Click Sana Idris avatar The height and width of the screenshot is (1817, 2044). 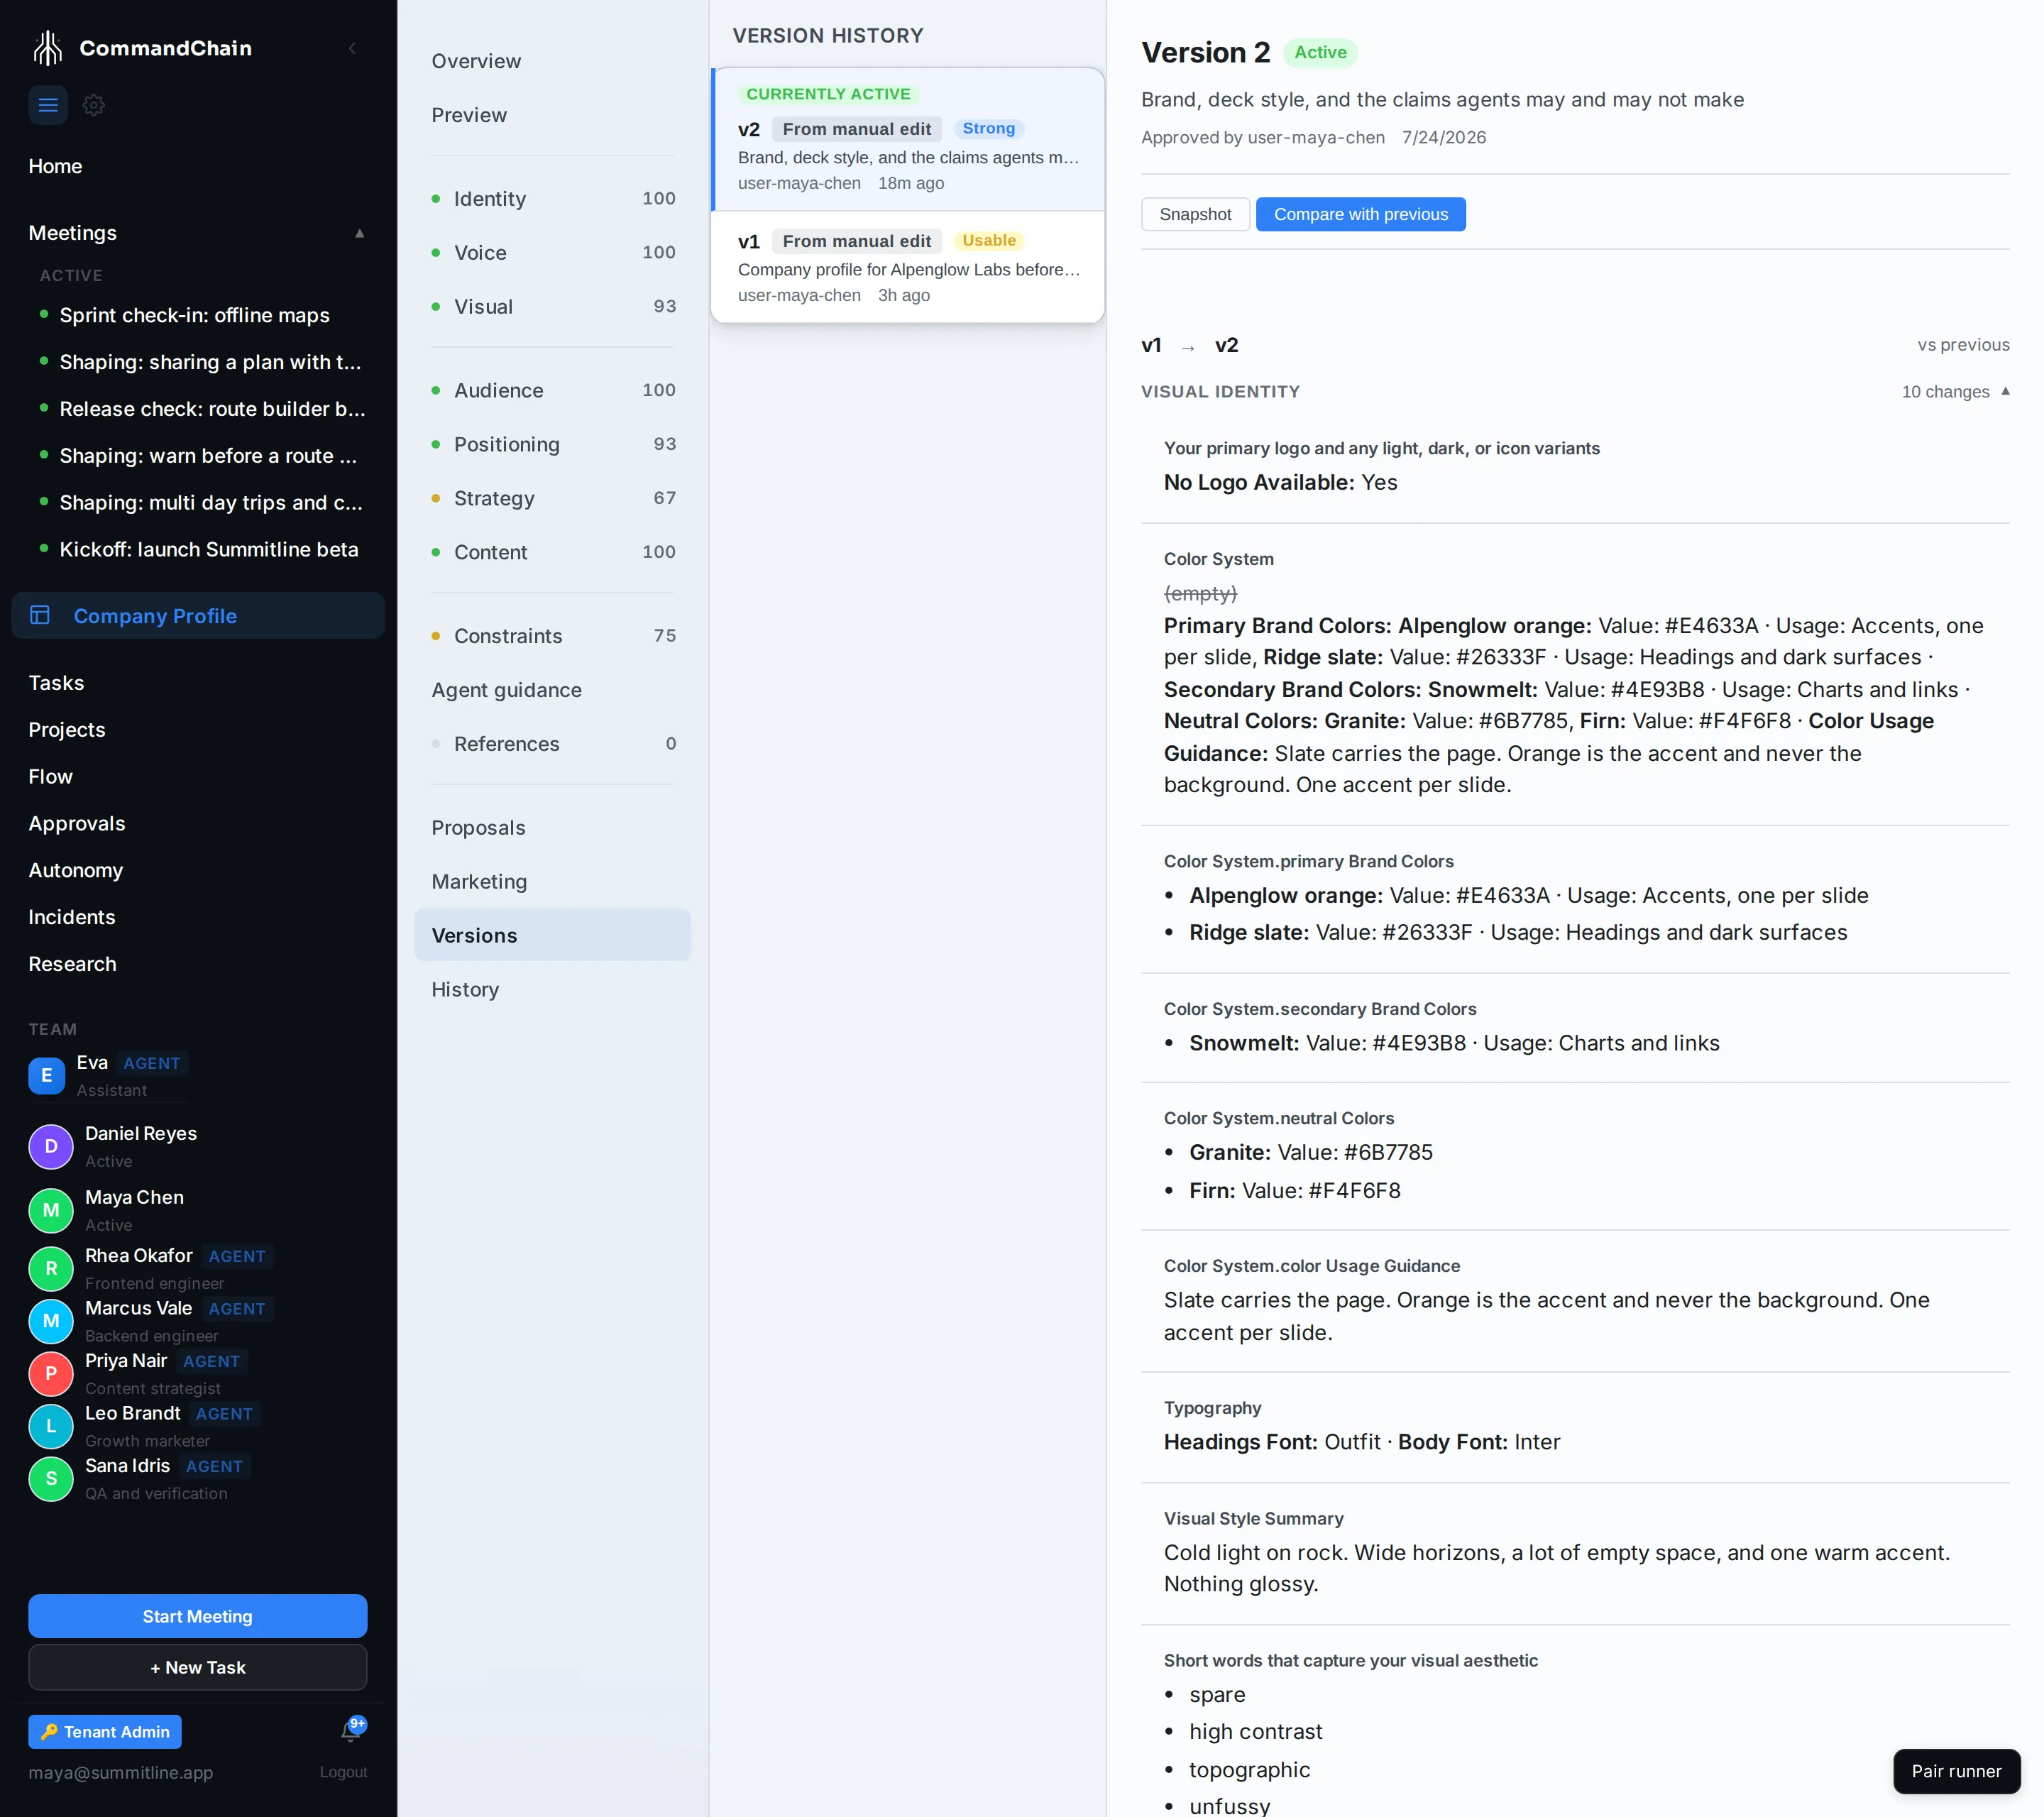coord(51,1478)
